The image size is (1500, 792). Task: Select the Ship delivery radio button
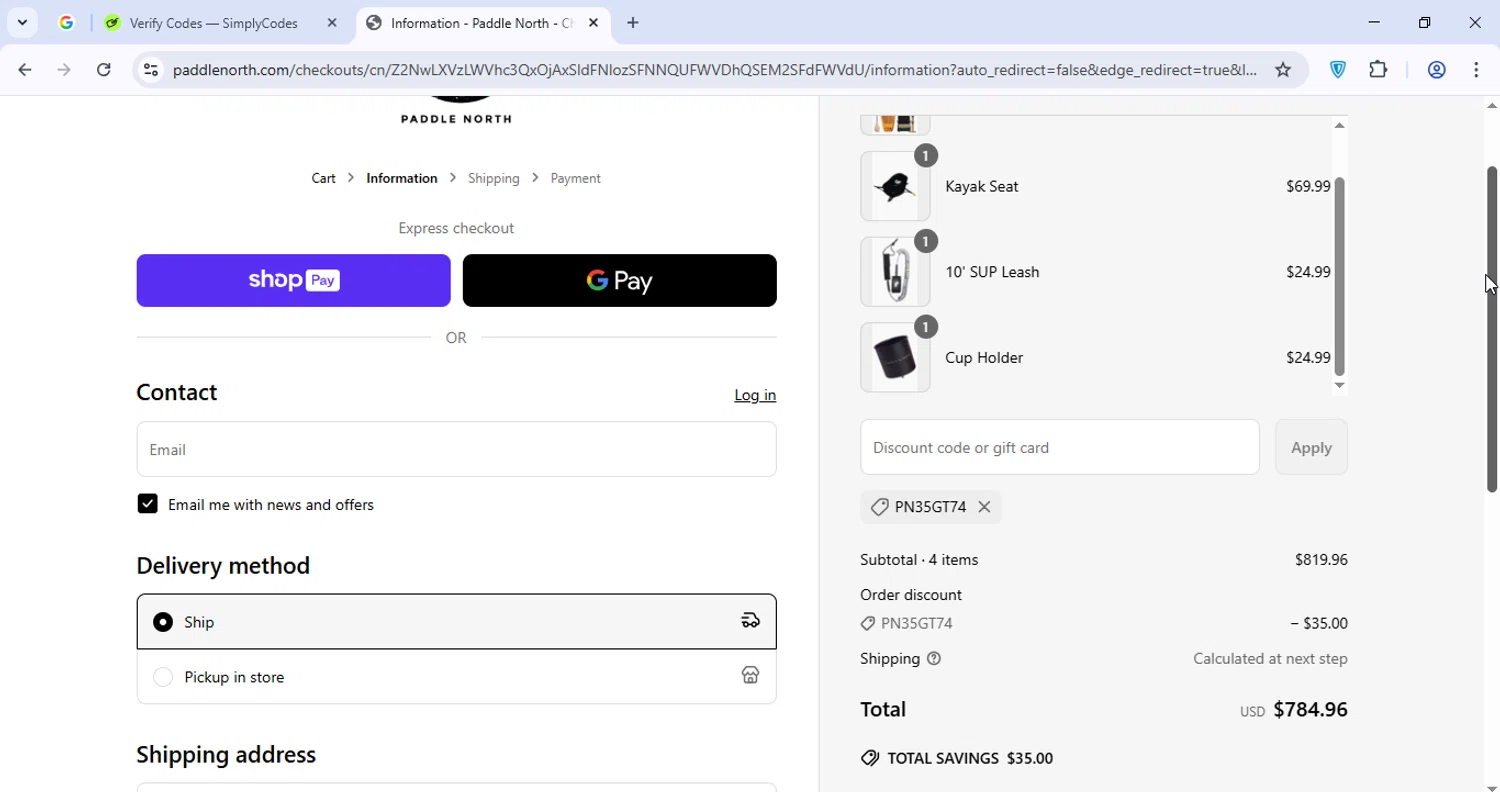click(163, 622)
